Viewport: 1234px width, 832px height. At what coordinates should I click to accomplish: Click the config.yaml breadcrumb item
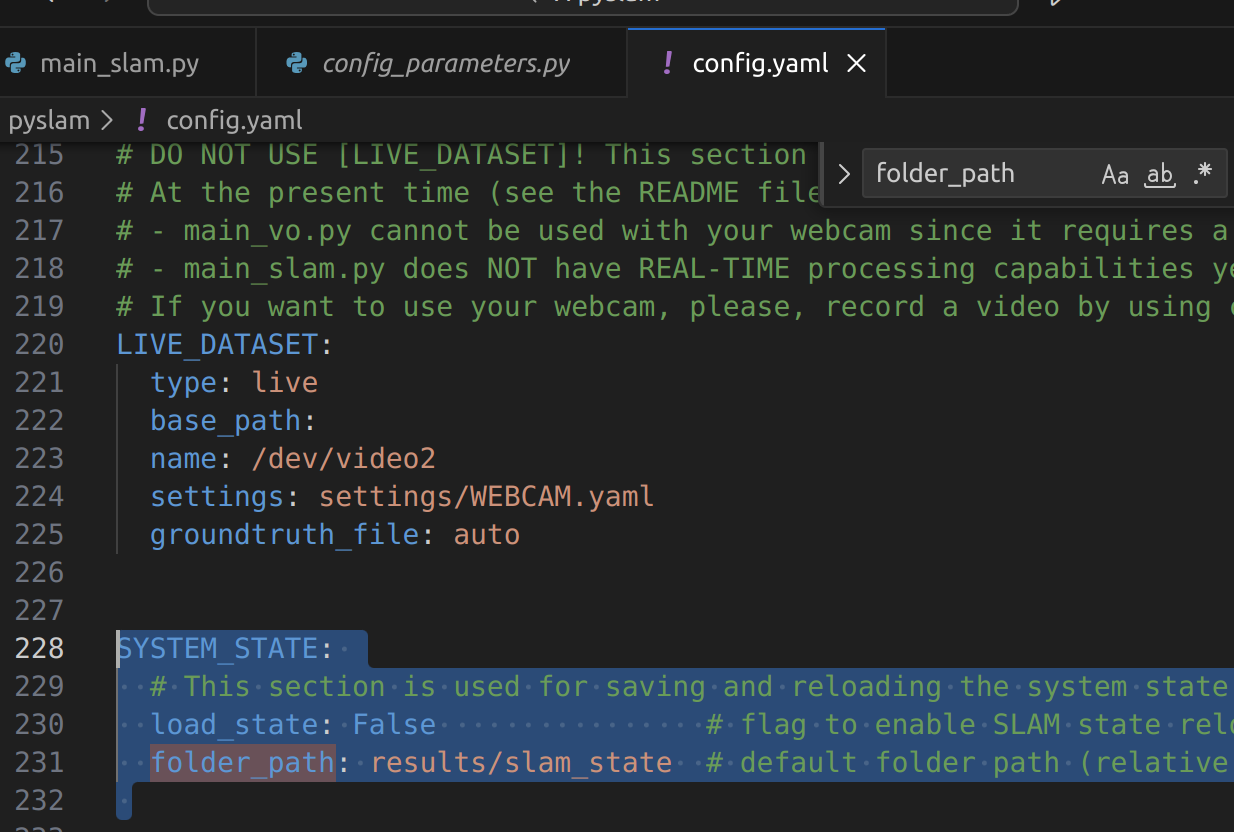pyautogui.click(x=234, y=121)
